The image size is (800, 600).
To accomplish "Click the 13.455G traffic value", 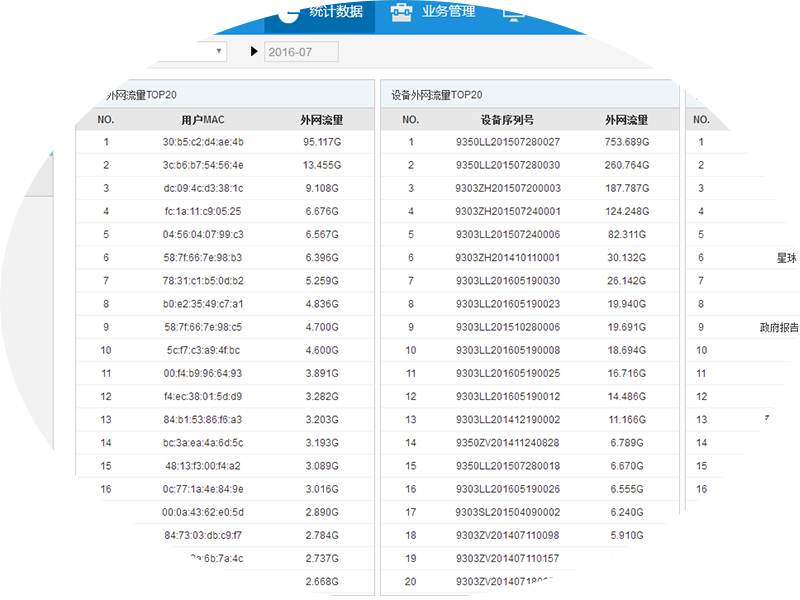I will pos(322,165).
